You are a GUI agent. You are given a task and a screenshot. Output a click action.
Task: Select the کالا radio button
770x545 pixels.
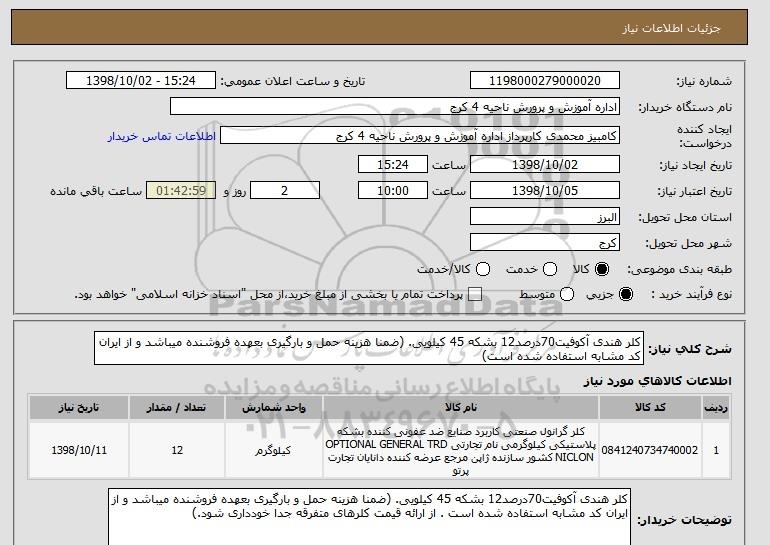(x=602, y=269)
